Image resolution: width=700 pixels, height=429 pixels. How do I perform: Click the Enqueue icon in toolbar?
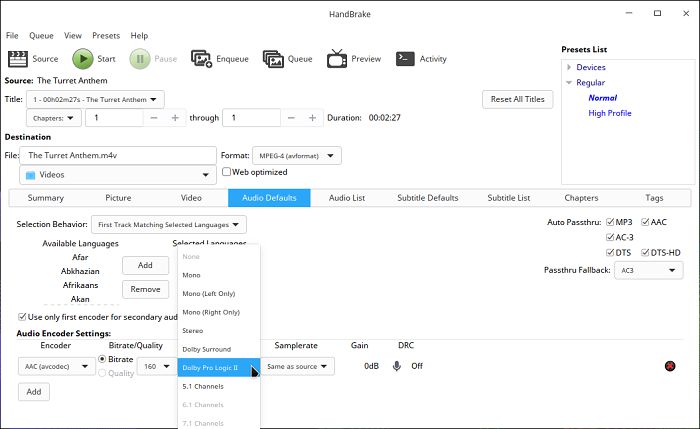coord(201,59)
